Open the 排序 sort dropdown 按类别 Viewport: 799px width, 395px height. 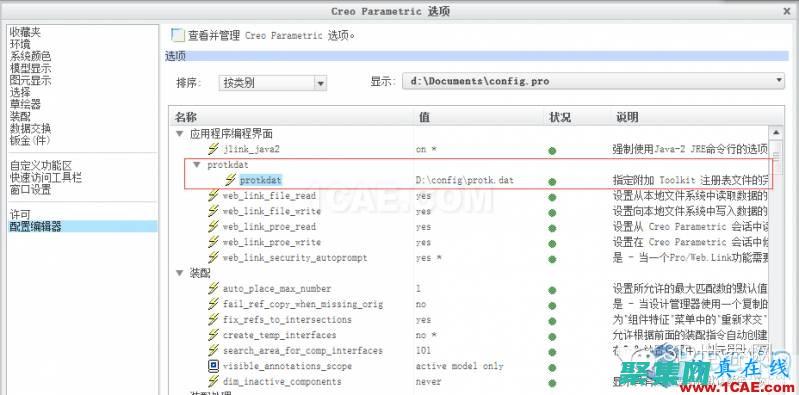[272, 83]
